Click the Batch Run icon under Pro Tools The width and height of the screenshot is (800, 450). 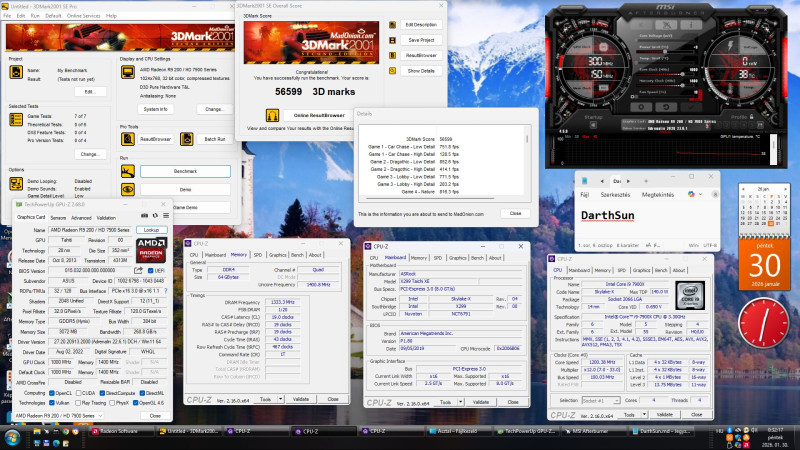187,139
